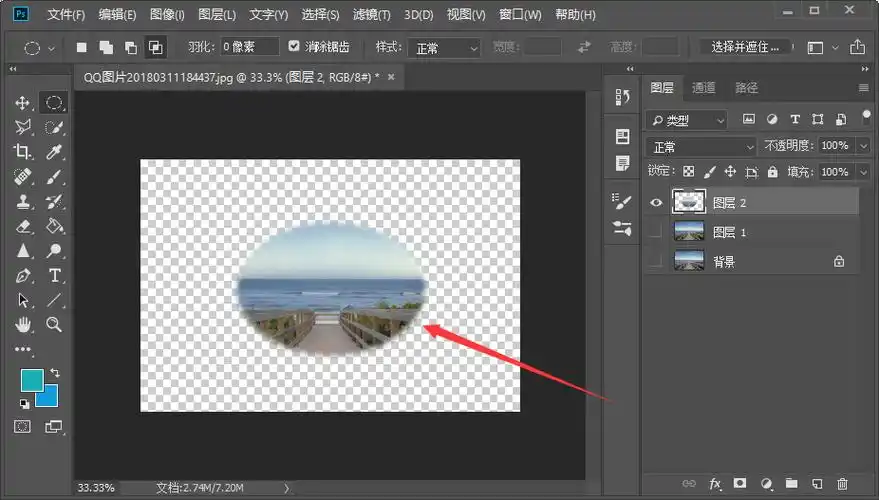Viewport: 879px width, 500px height.
Task: Open the 图像(I) menu
Action: tap(167, 15)
